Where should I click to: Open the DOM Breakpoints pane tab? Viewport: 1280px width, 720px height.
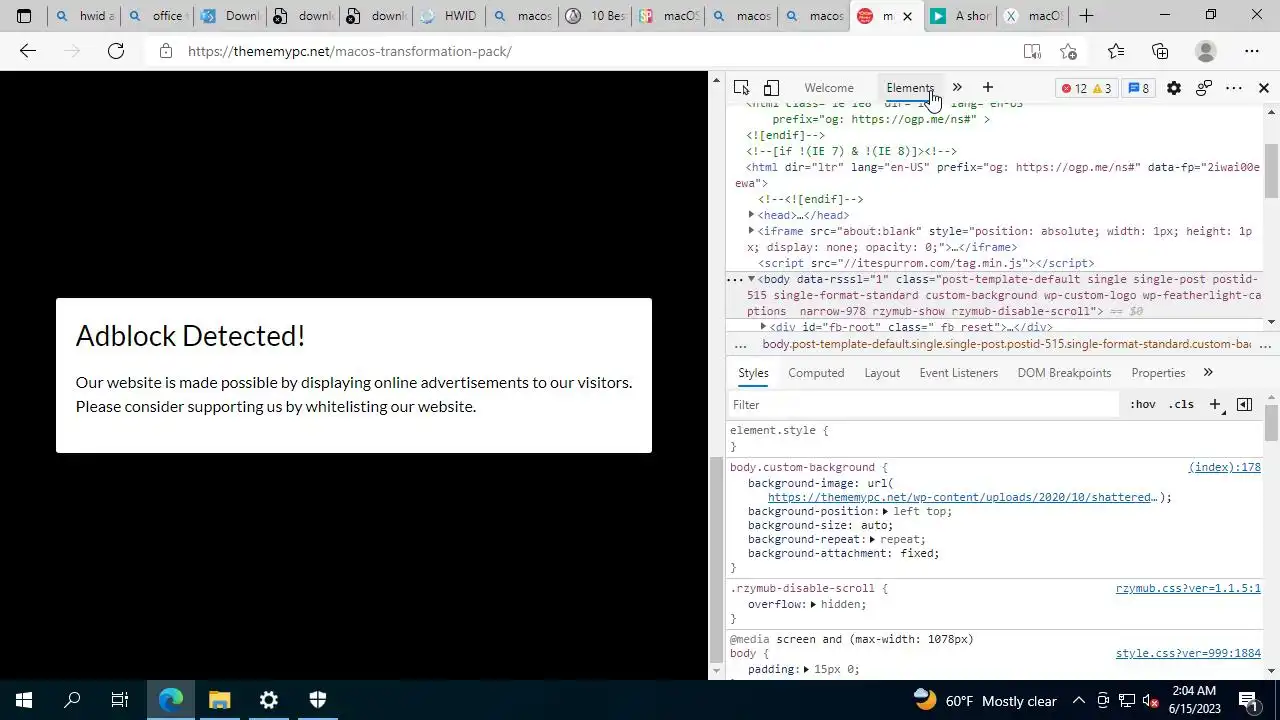point(1064,373)
